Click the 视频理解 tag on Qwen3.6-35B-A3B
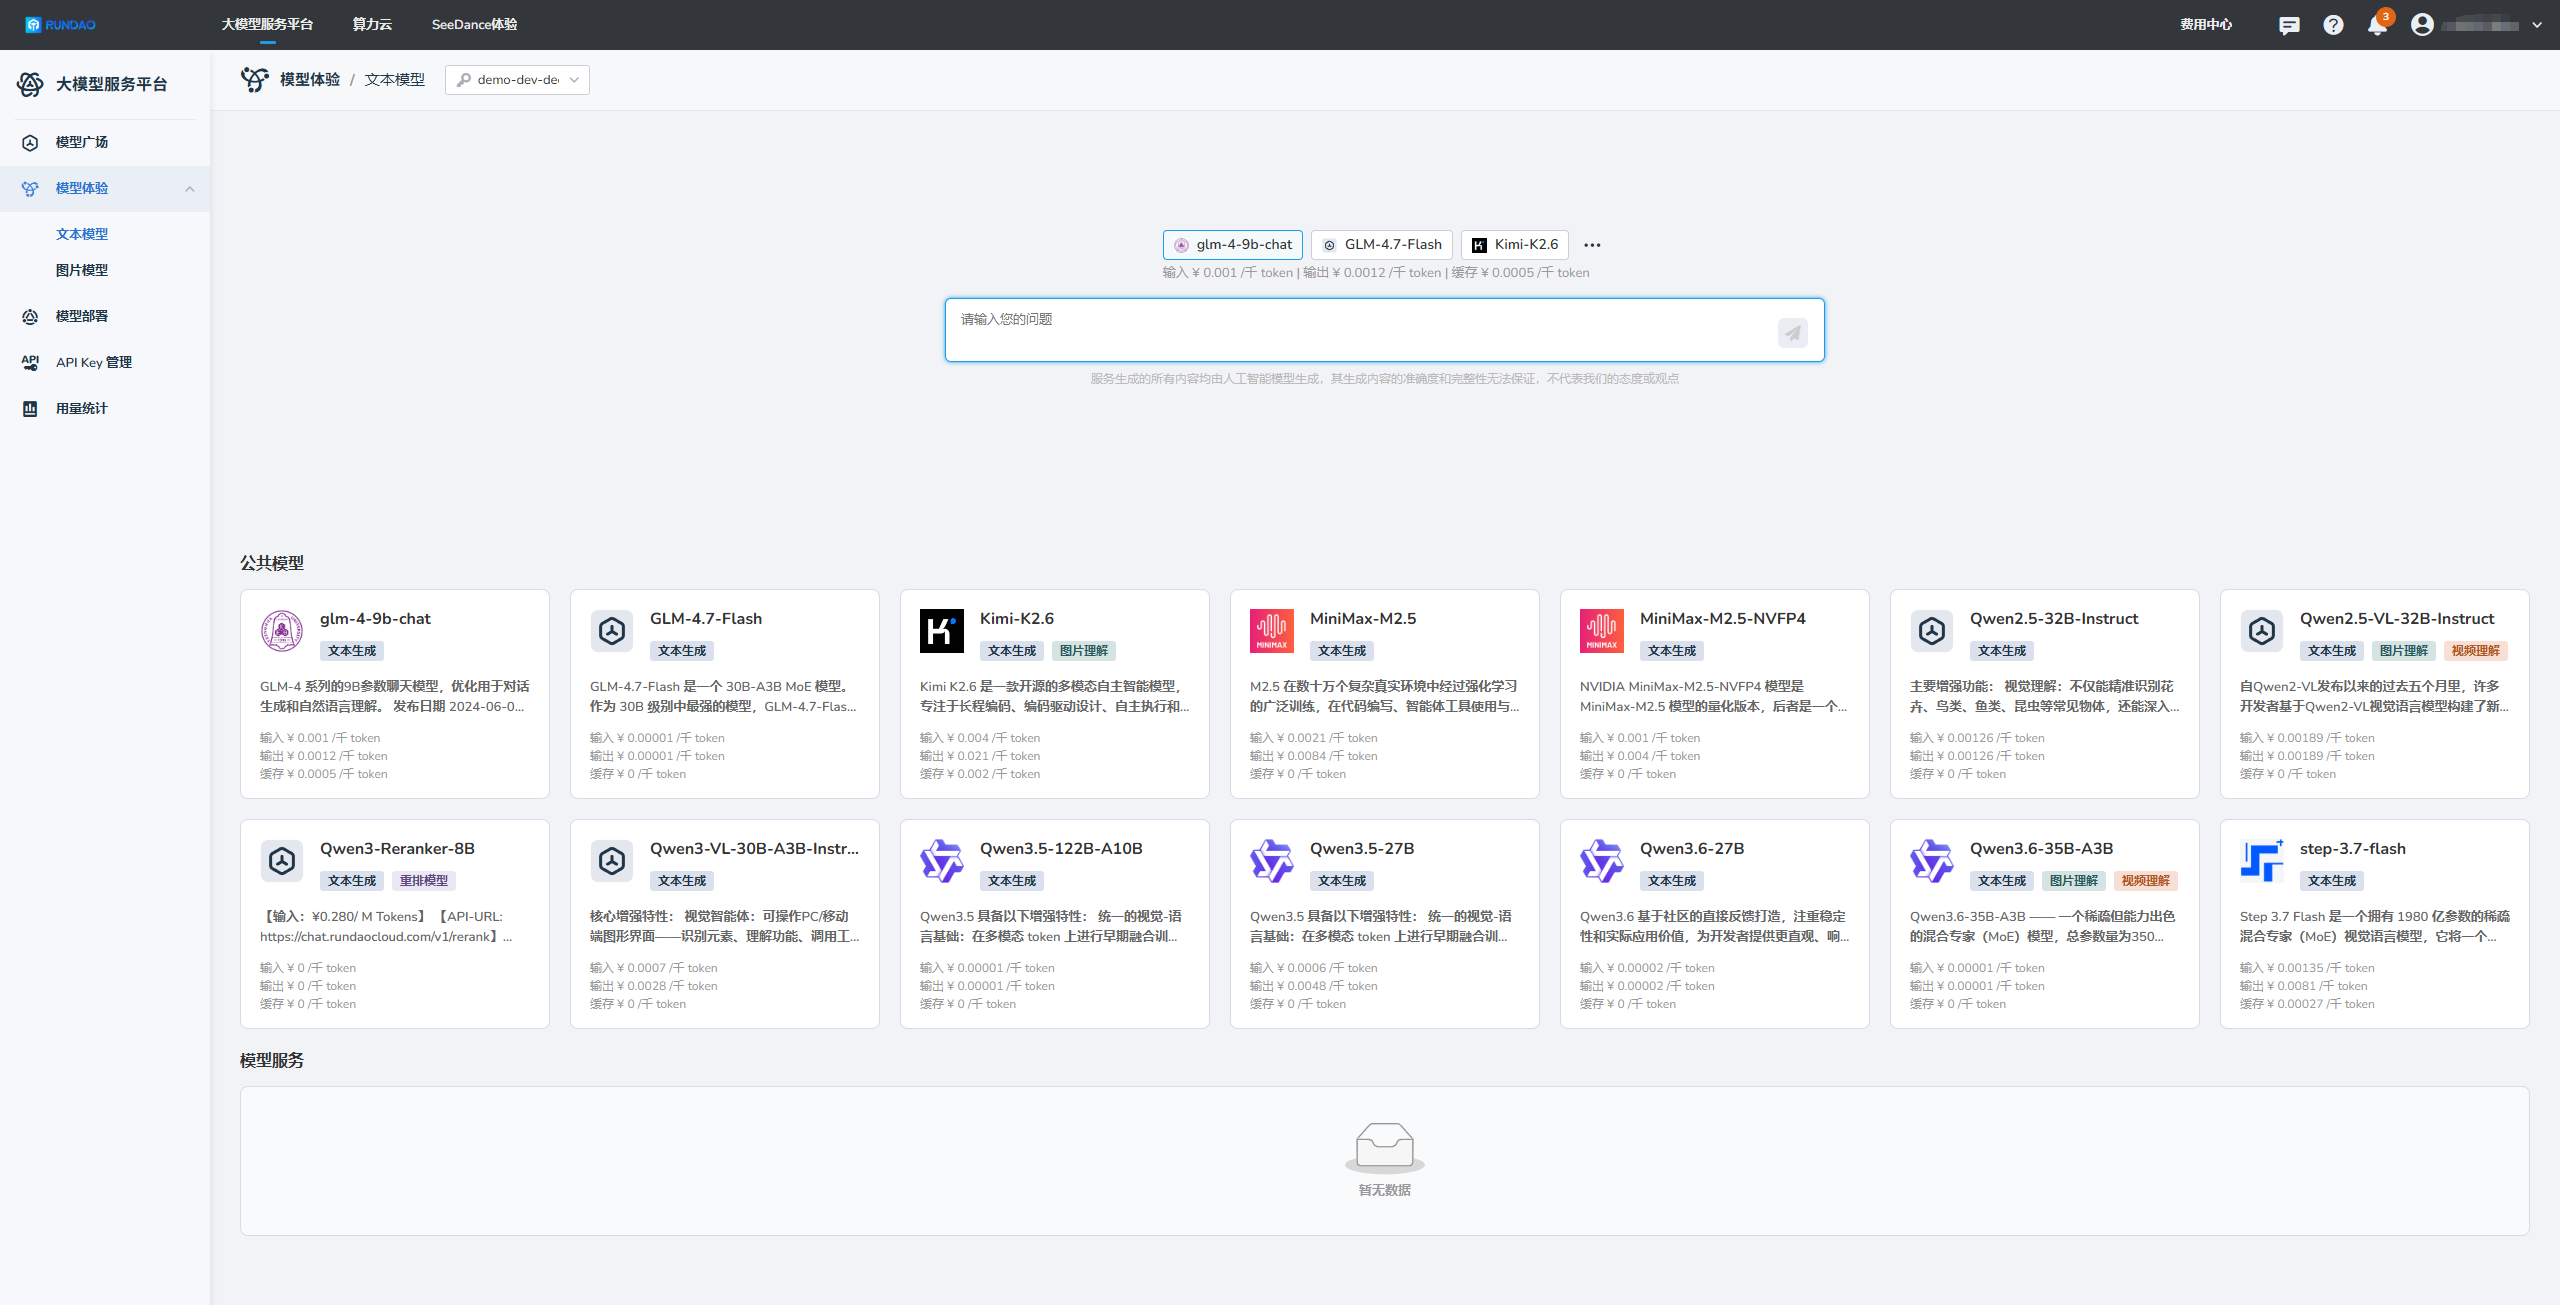This screenshot has height=1305, width=2560. [x=2146, y=881]
